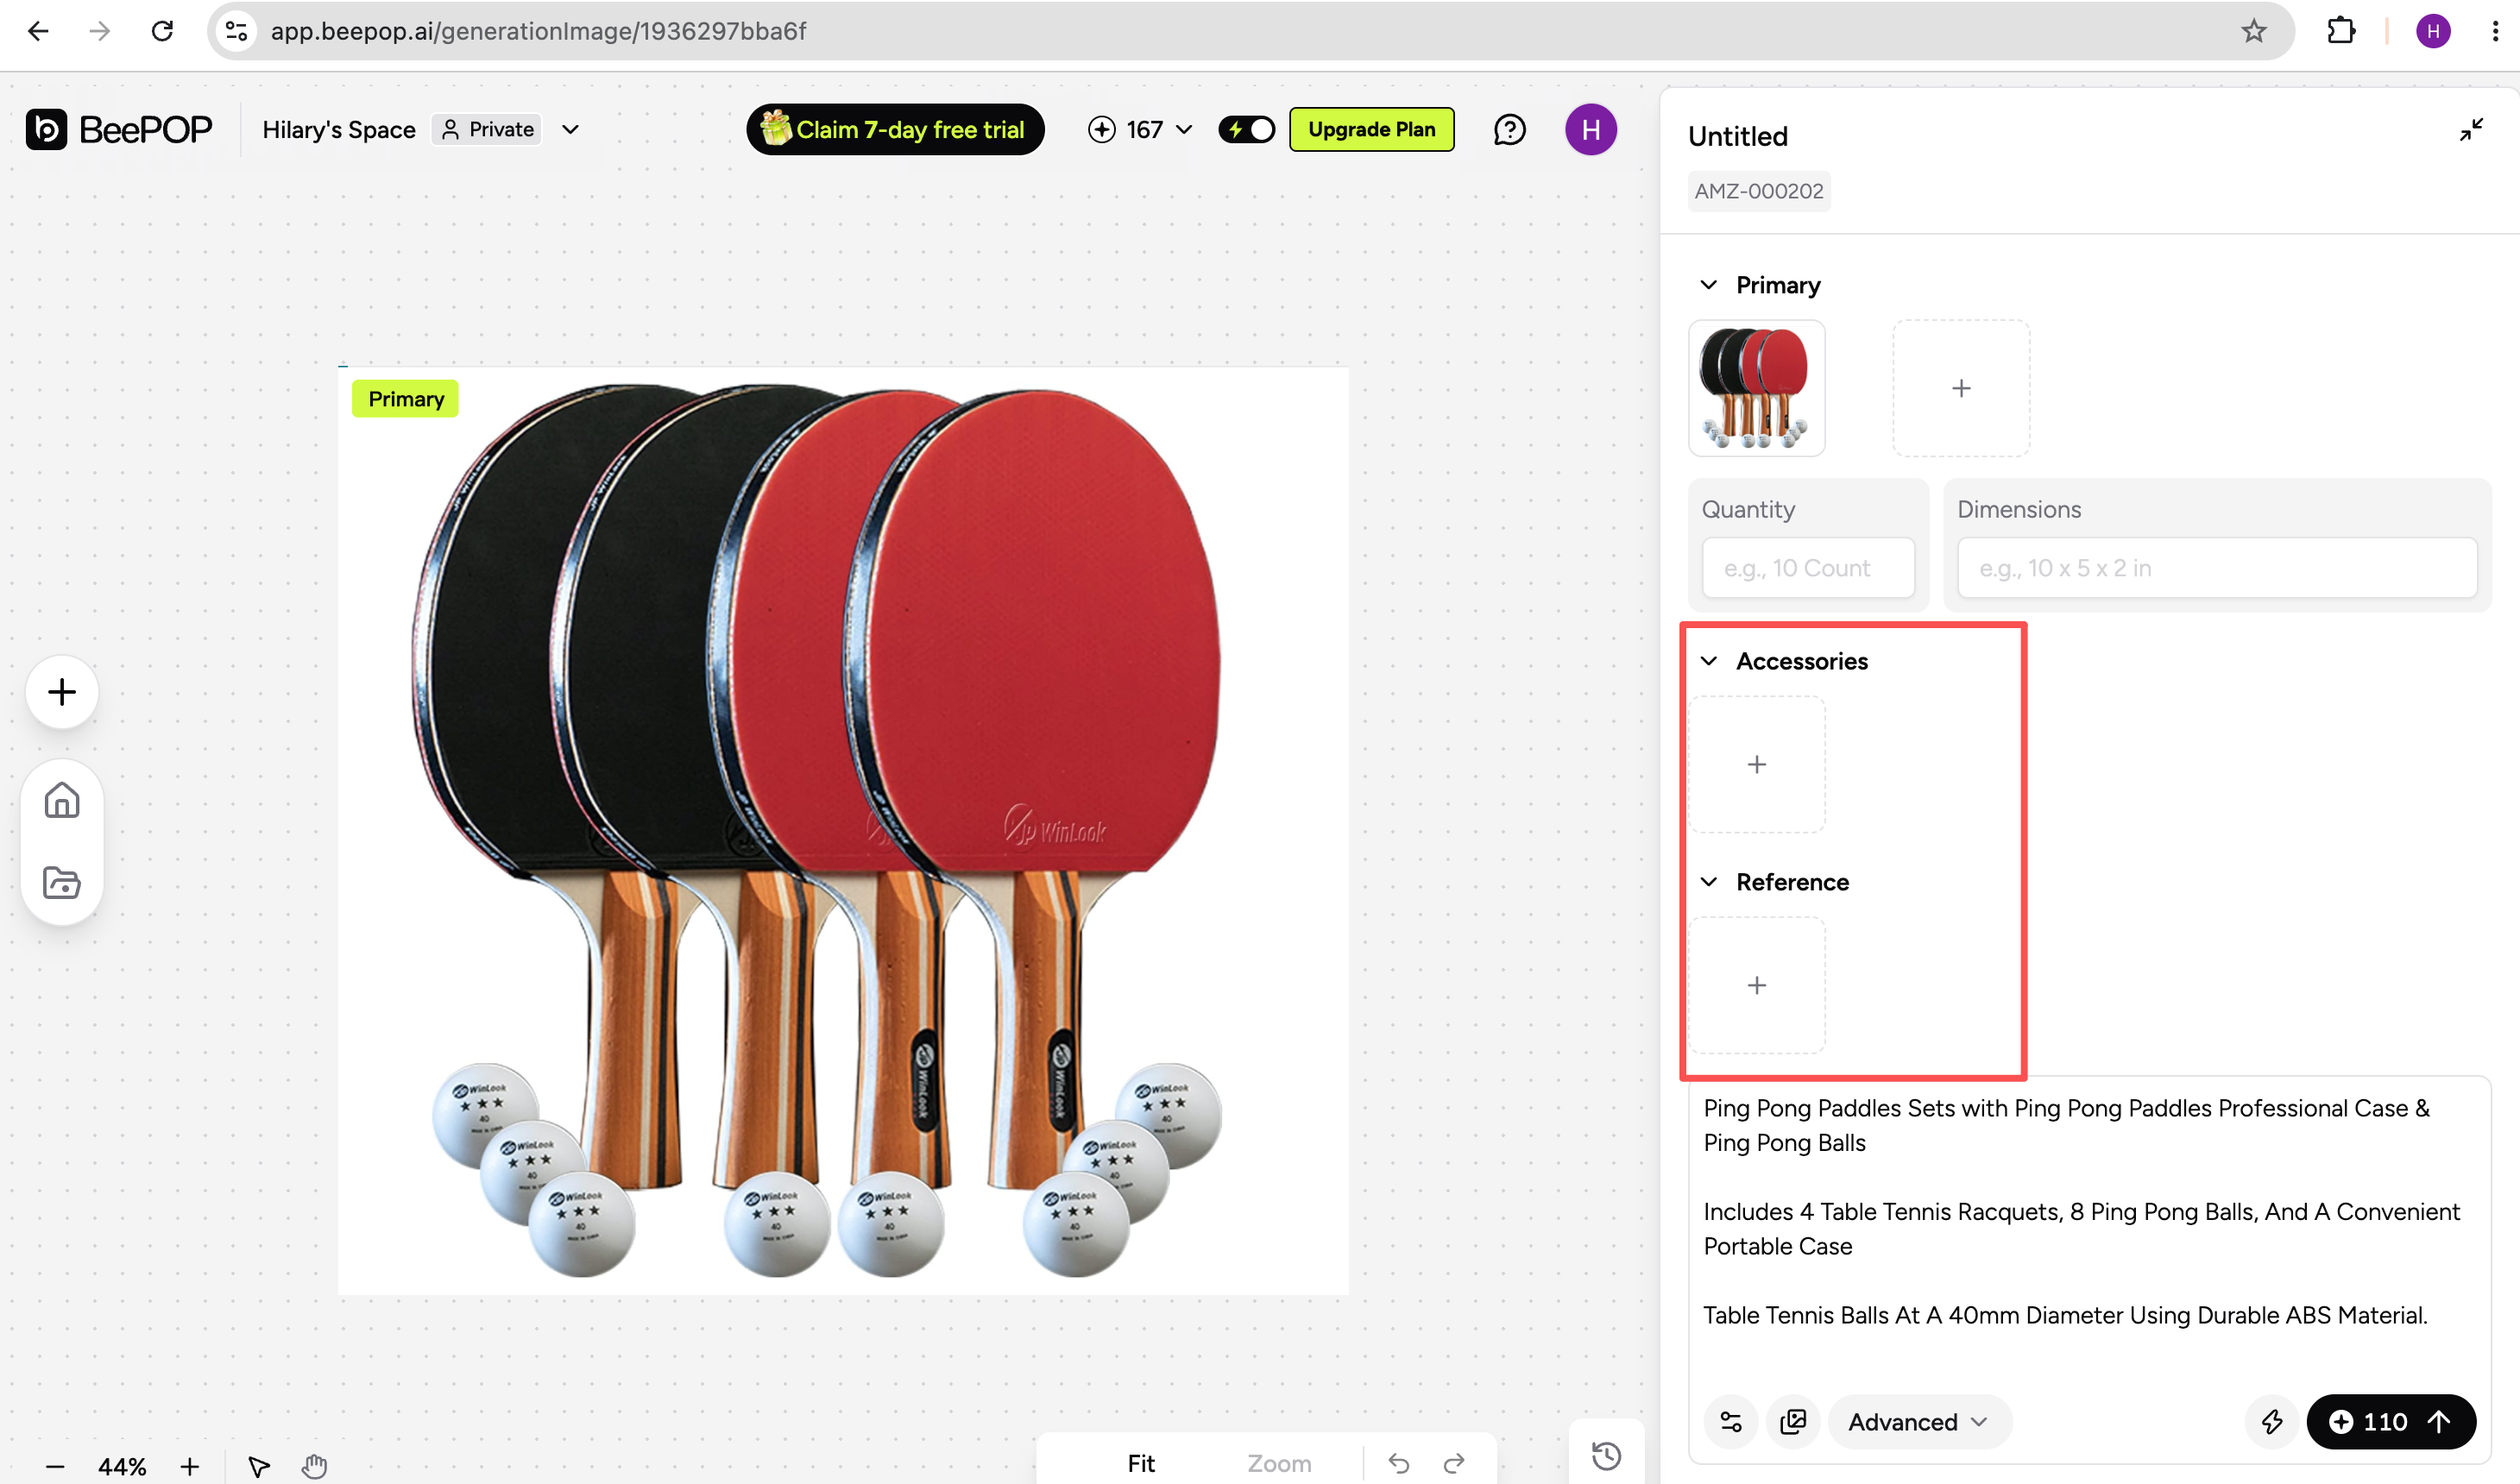Add a Reference image
Screen dimensions: 2520x1484
click(1757, 985)
